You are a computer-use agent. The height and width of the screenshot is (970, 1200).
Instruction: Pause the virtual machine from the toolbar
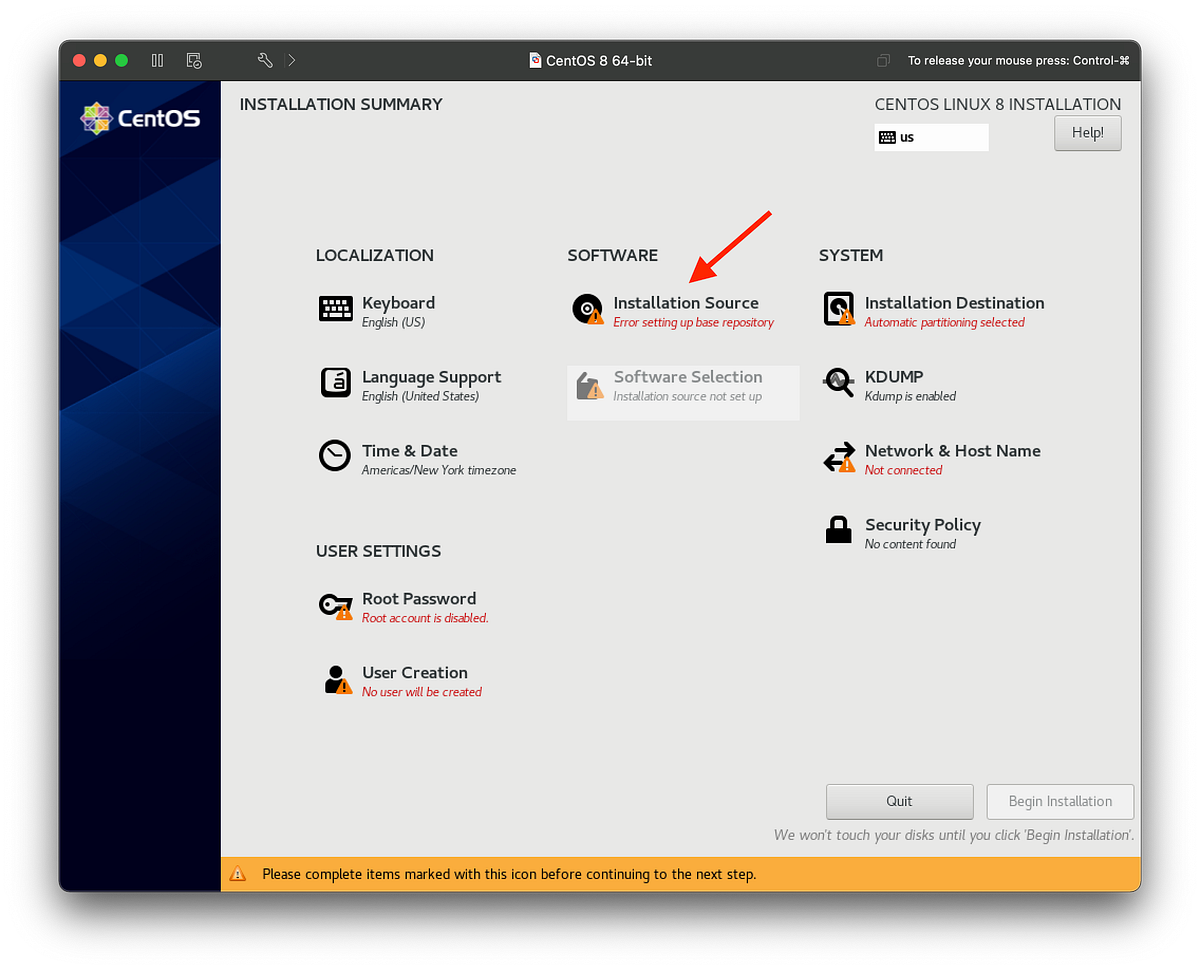pos(157,60)
